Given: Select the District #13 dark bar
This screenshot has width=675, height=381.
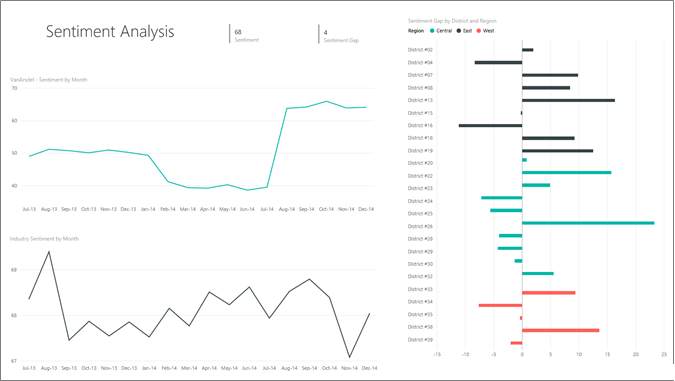Looking at the screenshot, I should [568, 100].
